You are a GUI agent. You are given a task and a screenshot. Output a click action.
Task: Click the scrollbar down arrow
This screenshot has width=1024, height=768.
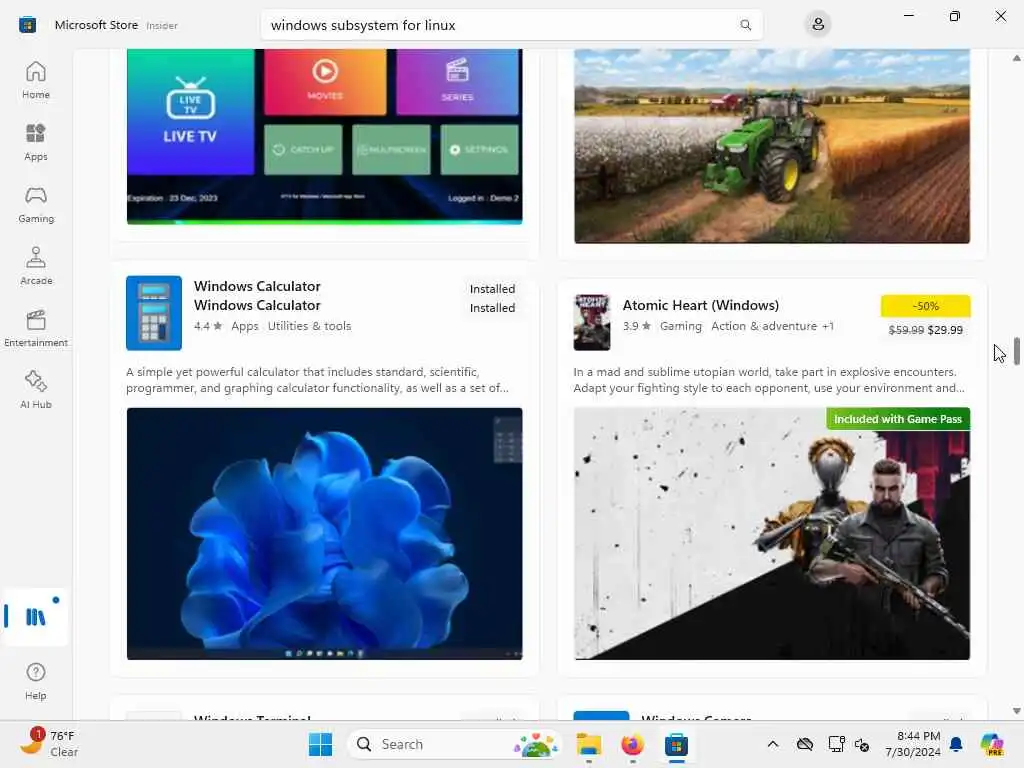click(x=1017, y=711)
